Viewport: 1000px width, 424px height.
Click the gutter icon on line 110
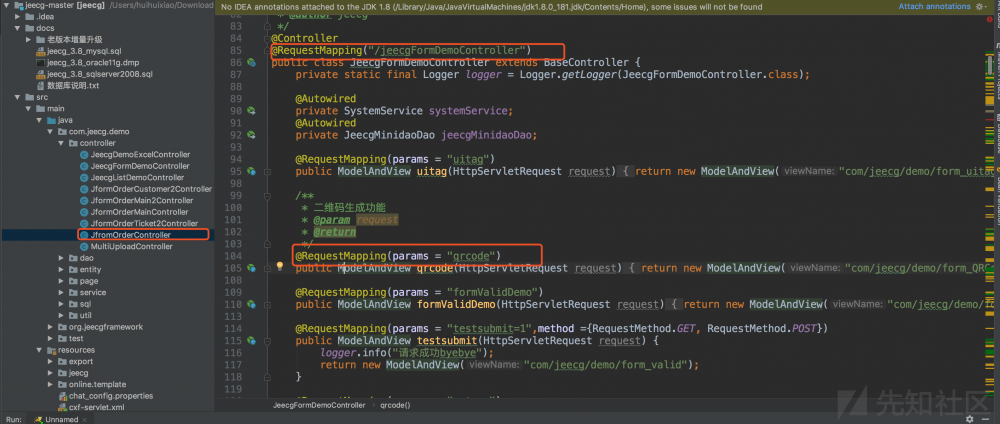point(251,304)
